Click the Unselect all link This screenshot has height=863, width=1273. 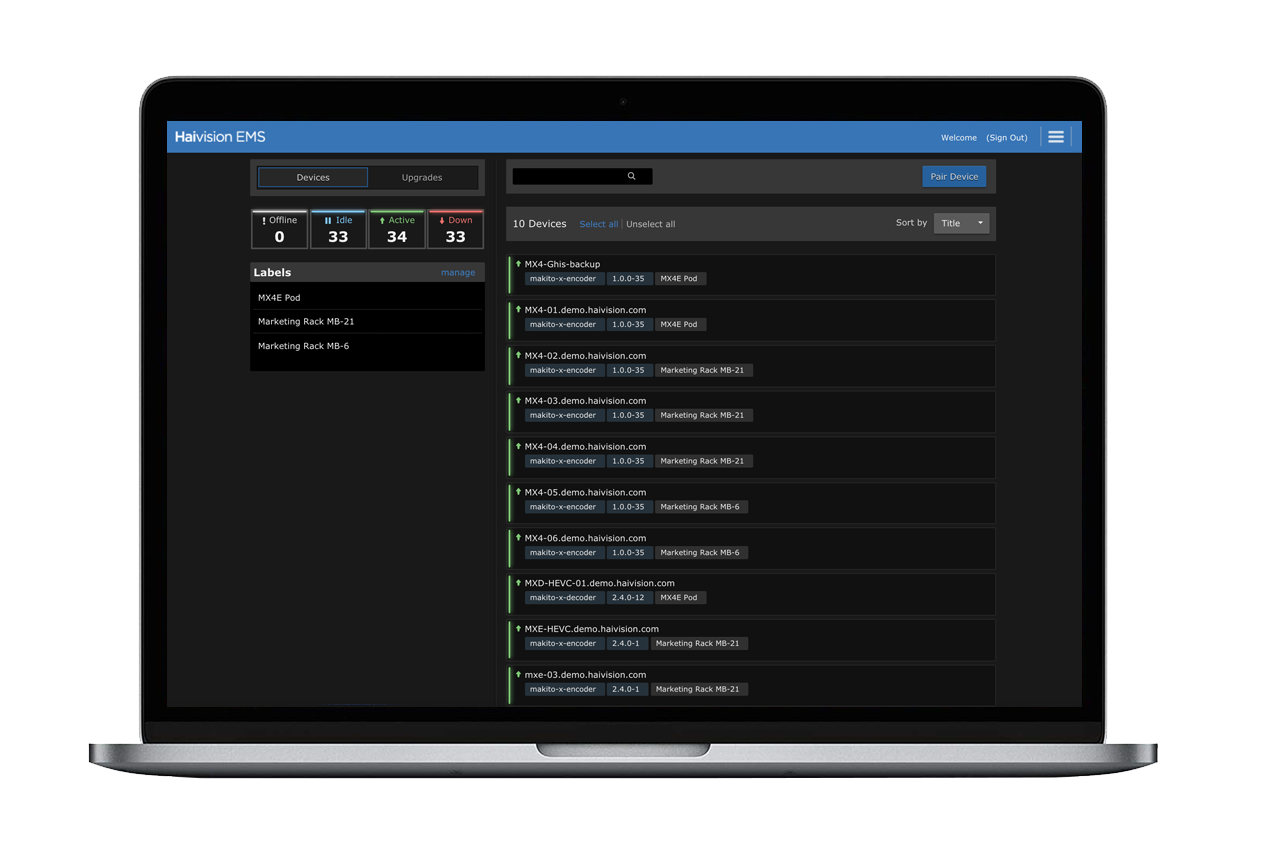650,224
